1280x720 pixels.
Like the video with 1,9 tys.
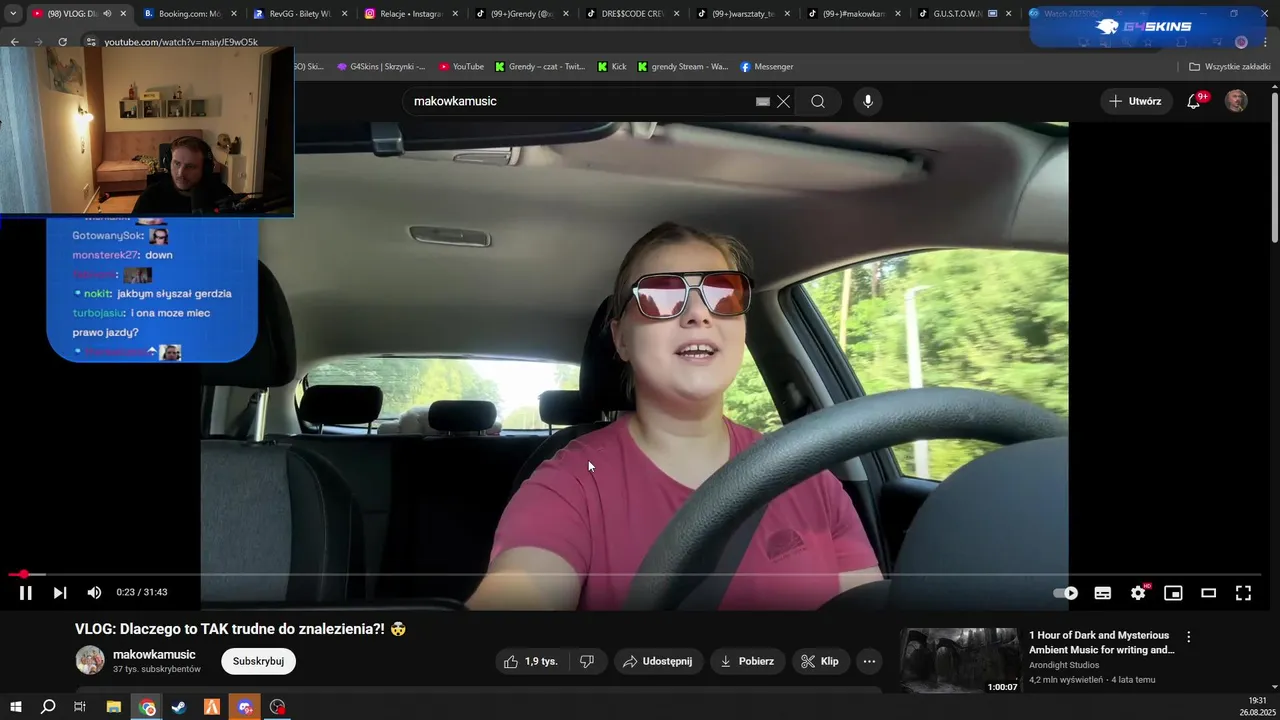[531, 661]
